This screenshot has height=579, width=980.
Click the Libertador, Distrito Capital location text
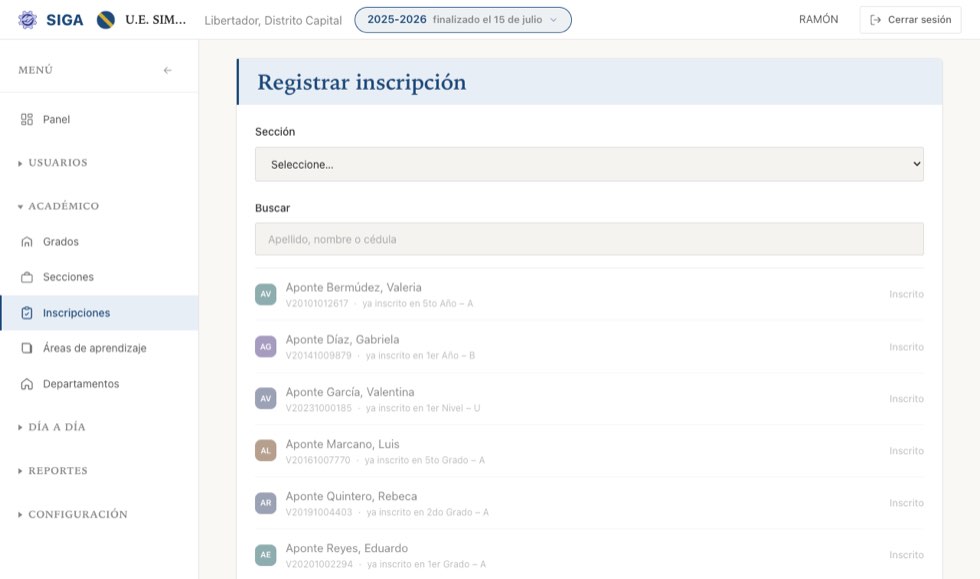273,21
